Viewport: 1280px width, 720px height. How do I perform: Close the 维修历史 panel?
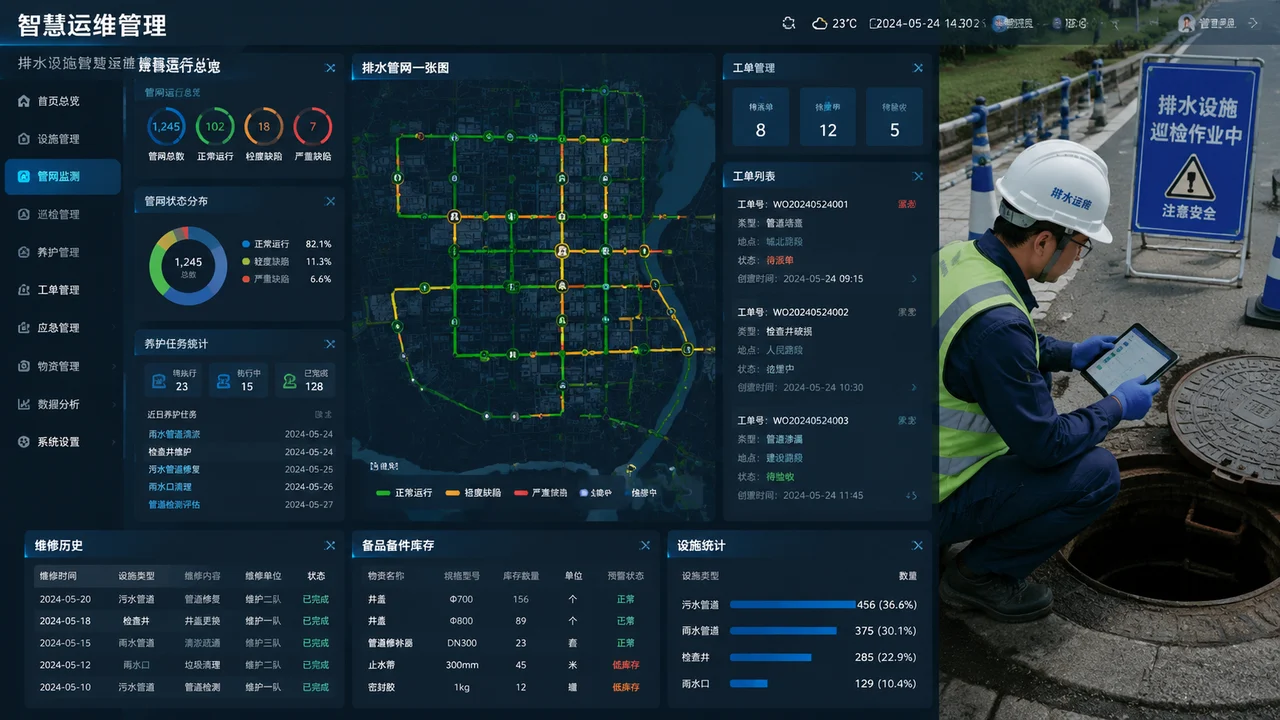pos(330,545)
